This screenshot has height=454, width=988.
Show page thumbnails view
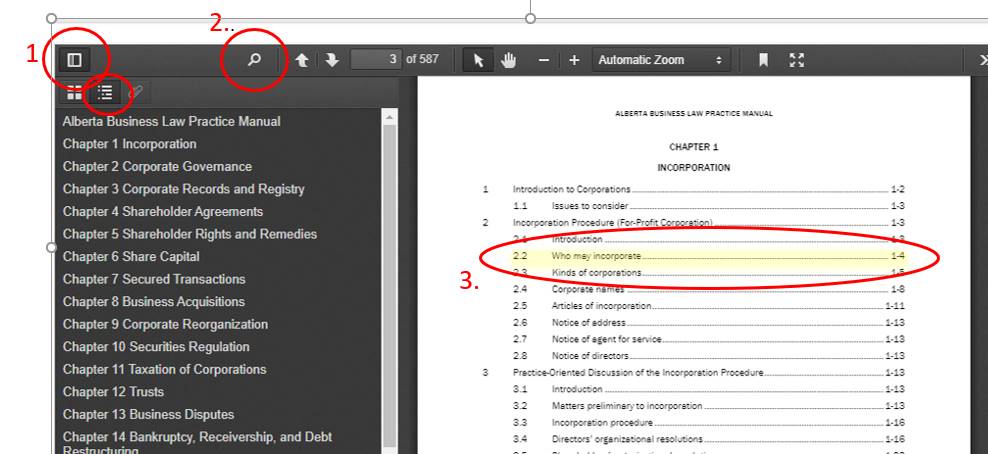point(74,93)
